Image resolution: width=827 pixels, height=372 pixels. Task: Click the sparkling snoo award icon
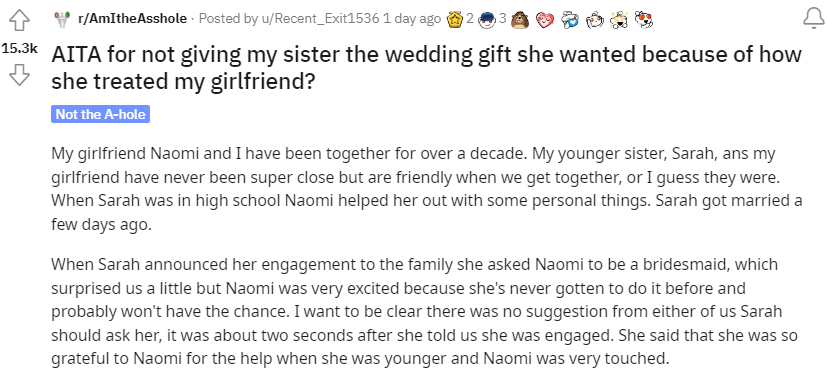coord(618,20)
